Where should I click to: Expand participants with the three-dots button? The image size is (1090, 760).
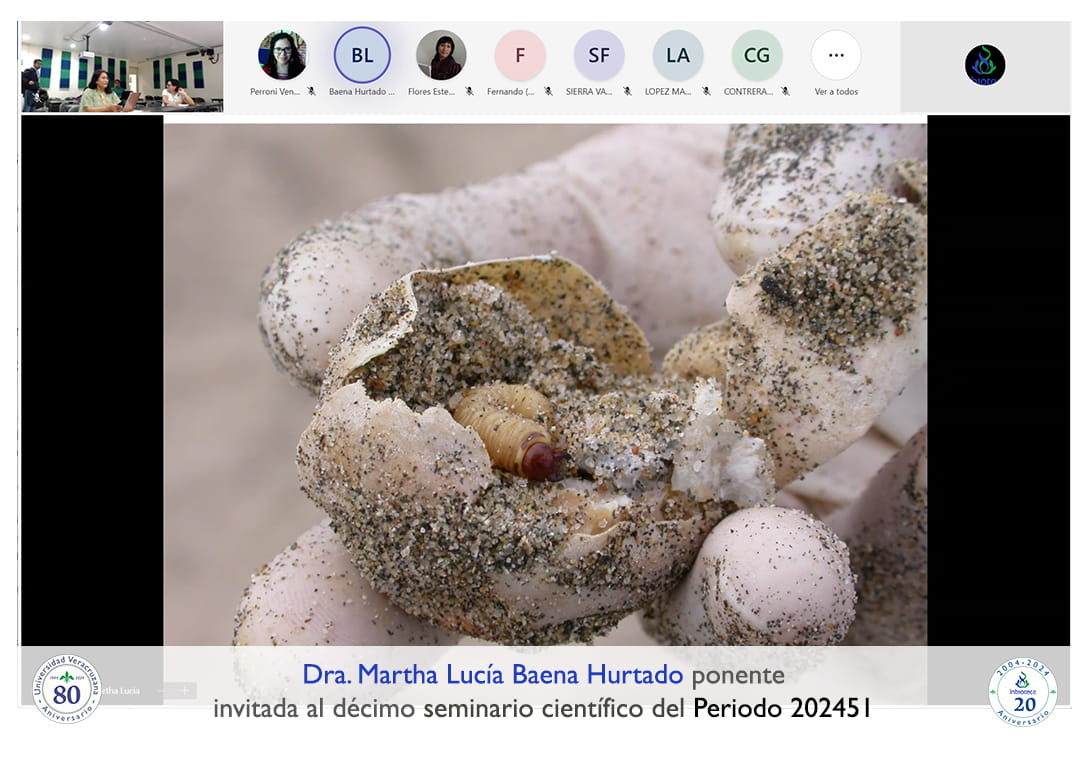pos(836,55)
